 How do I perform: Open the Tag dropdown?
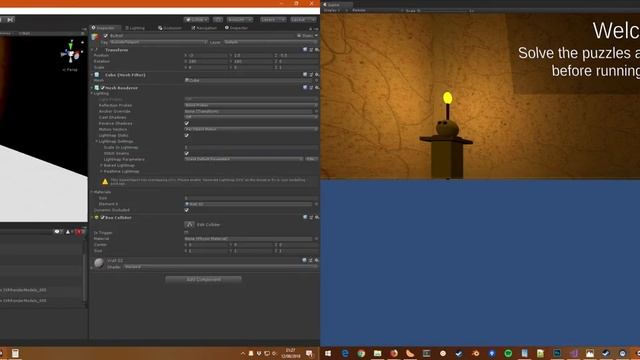click(x=158, y=42)
